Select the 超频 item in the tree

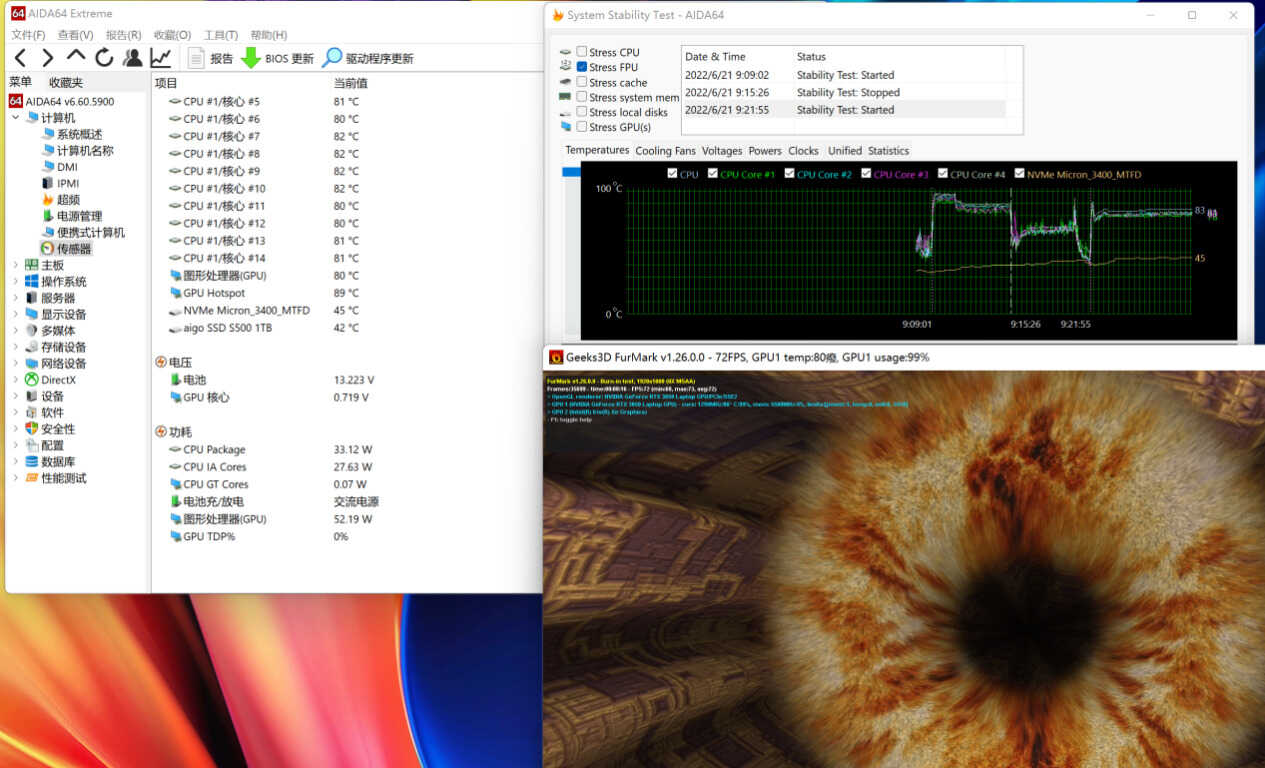(67, 200)
